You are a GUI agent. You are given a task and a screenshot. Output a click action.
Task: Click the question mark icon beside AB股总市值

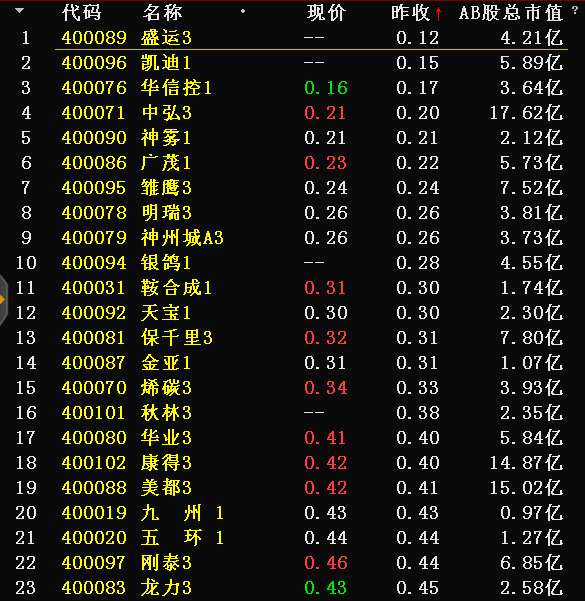click(575, 10)
